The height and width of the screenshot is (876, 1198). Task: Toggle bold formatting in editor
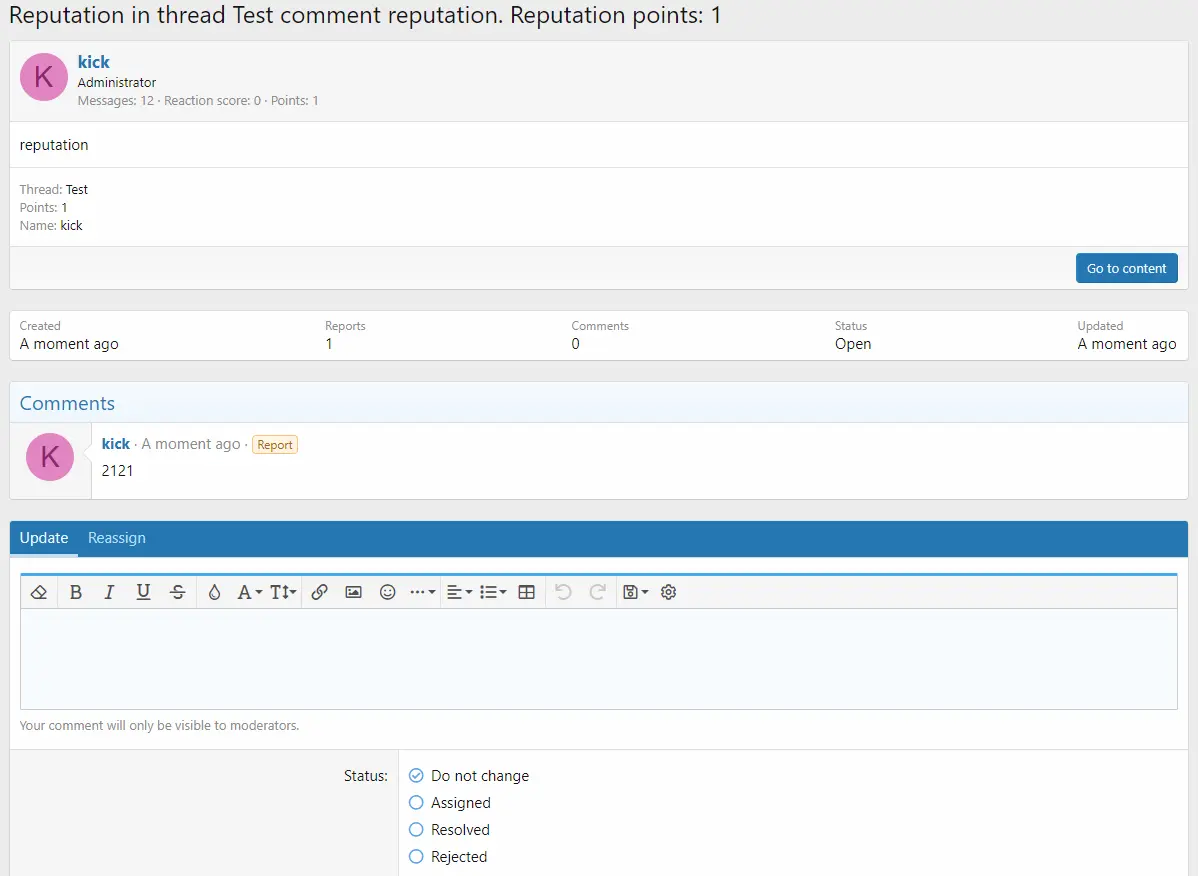click(76, 592)
